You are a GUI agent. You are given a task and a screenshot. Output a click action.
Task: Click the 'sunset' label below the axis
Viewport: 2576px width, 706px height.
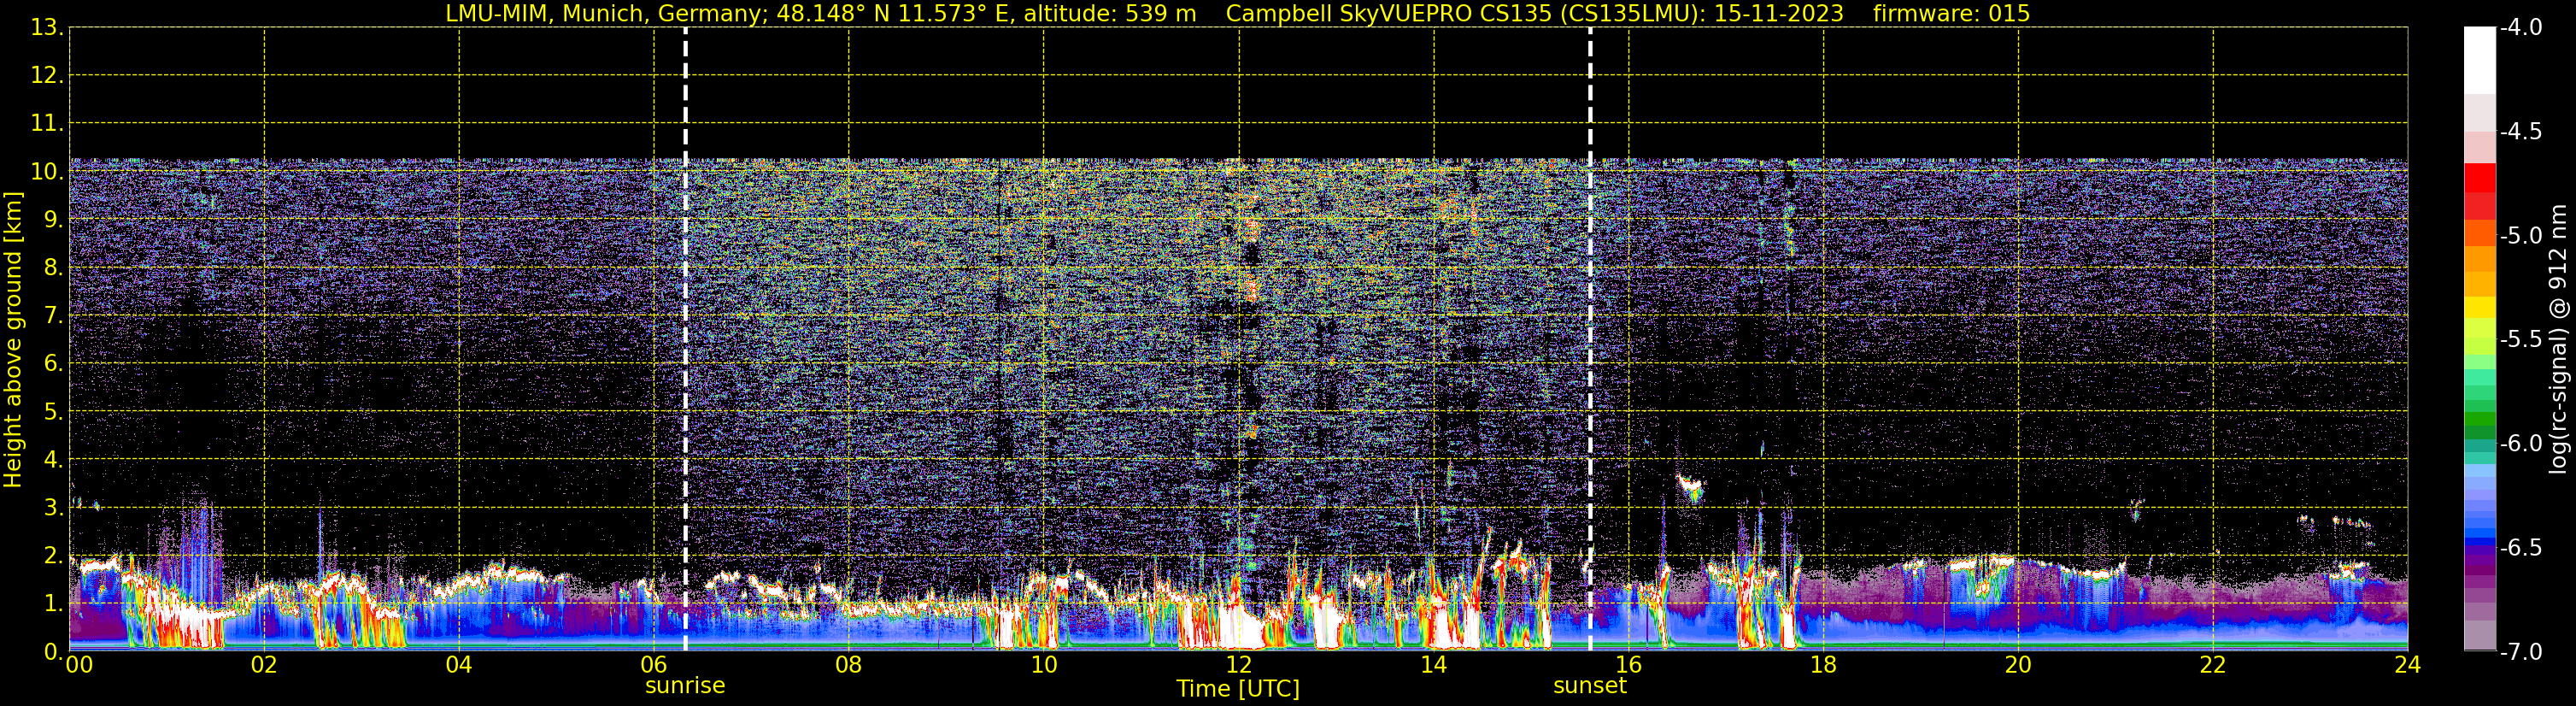coord(1590,686)
